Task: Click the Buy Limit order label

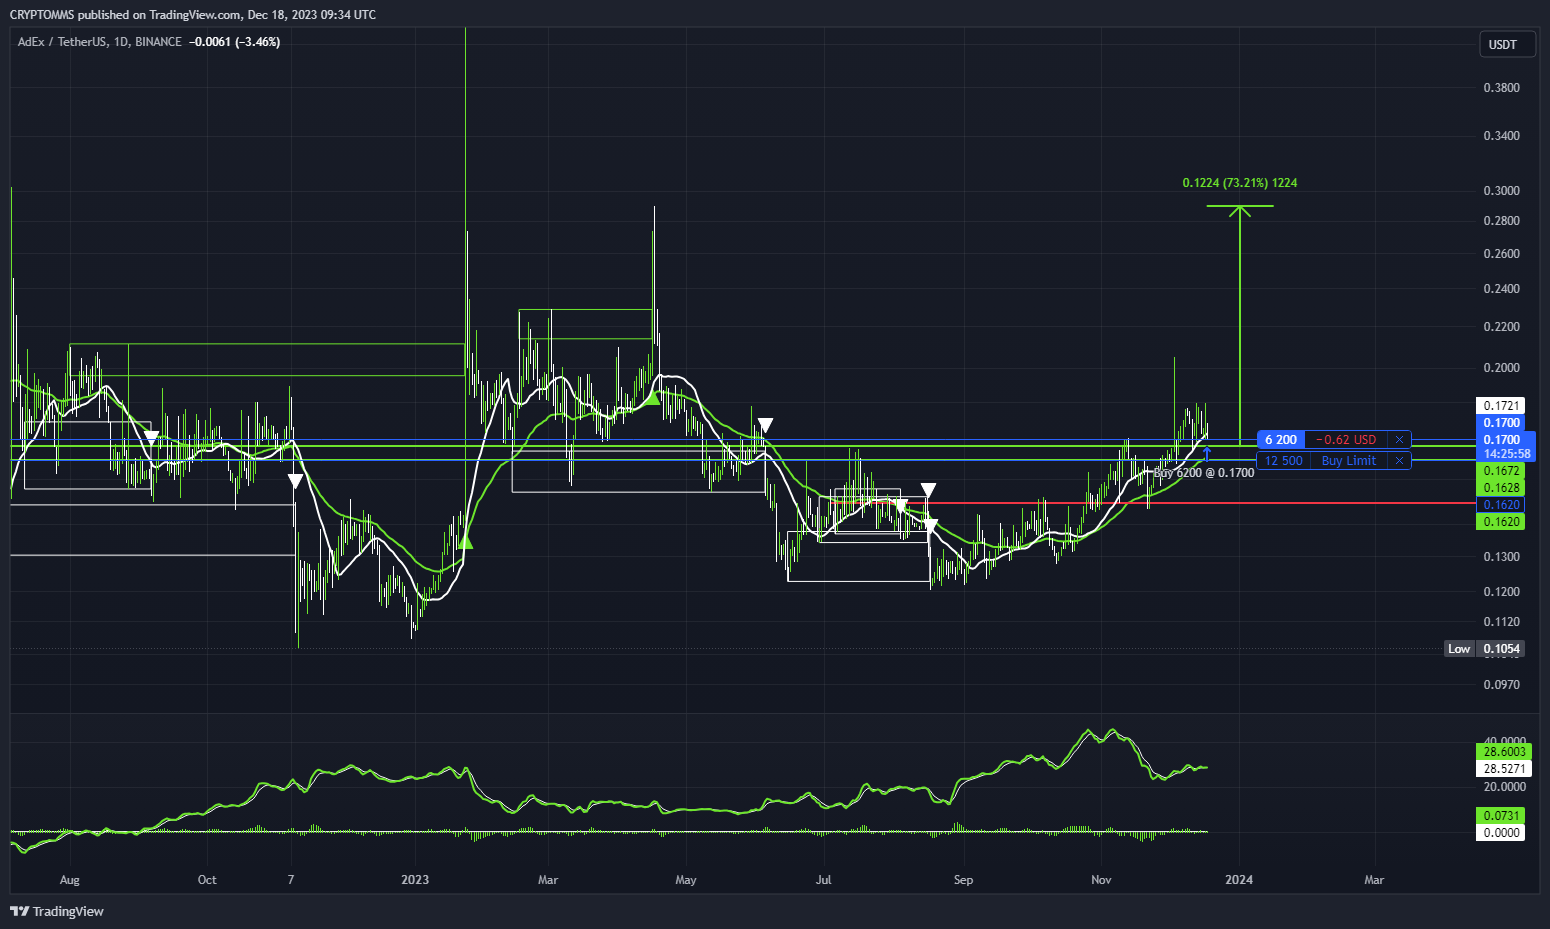Action: tap(1349, 460)
